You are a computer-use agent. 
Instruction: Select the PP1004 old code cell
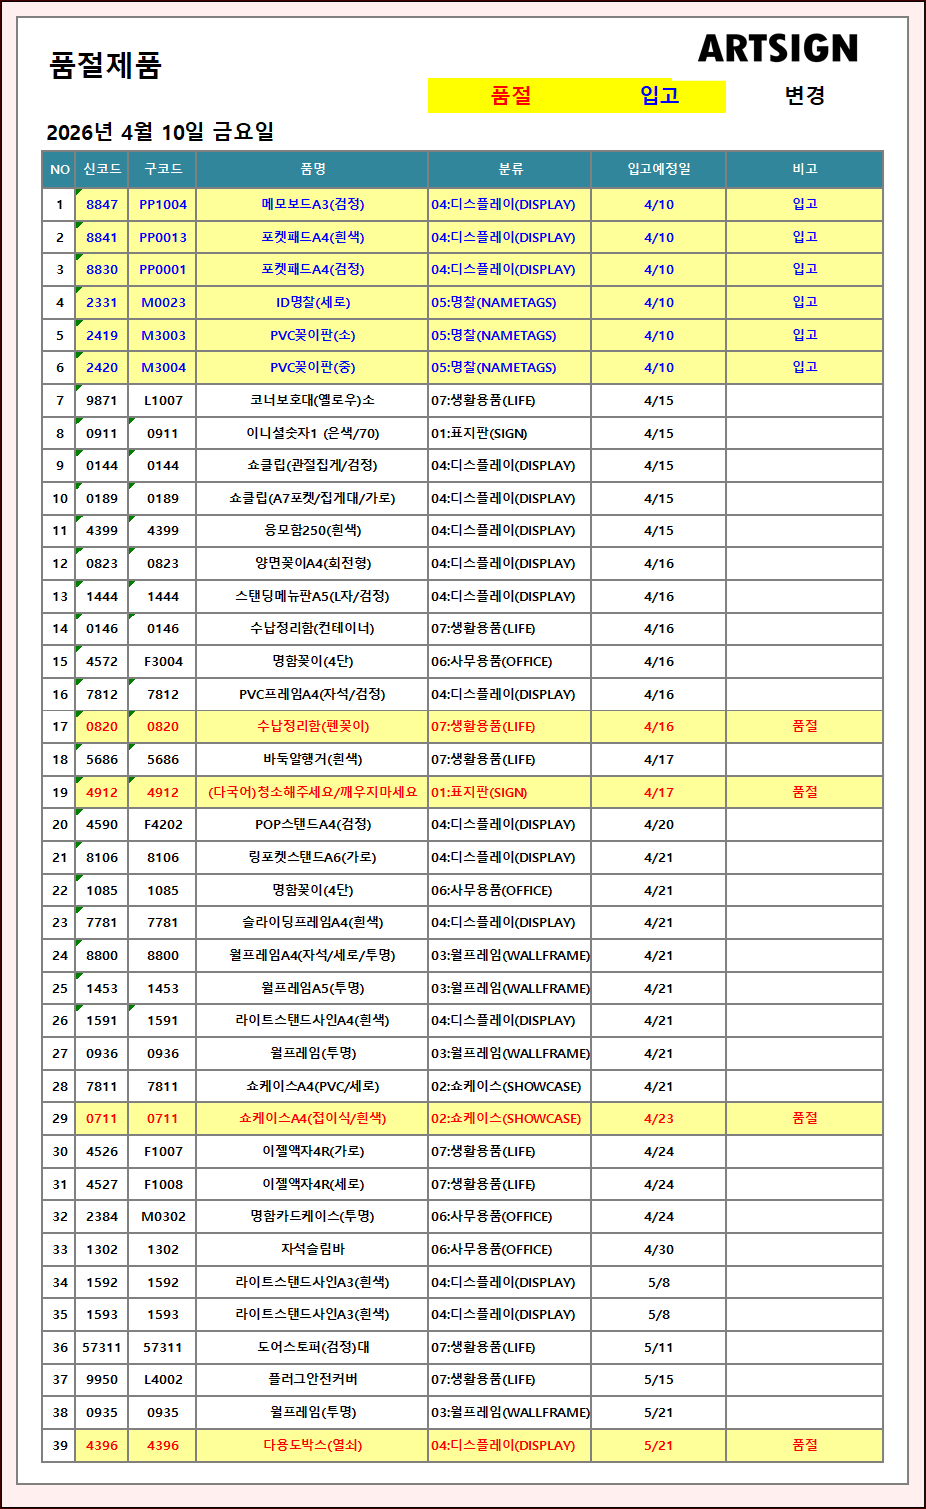163,204
